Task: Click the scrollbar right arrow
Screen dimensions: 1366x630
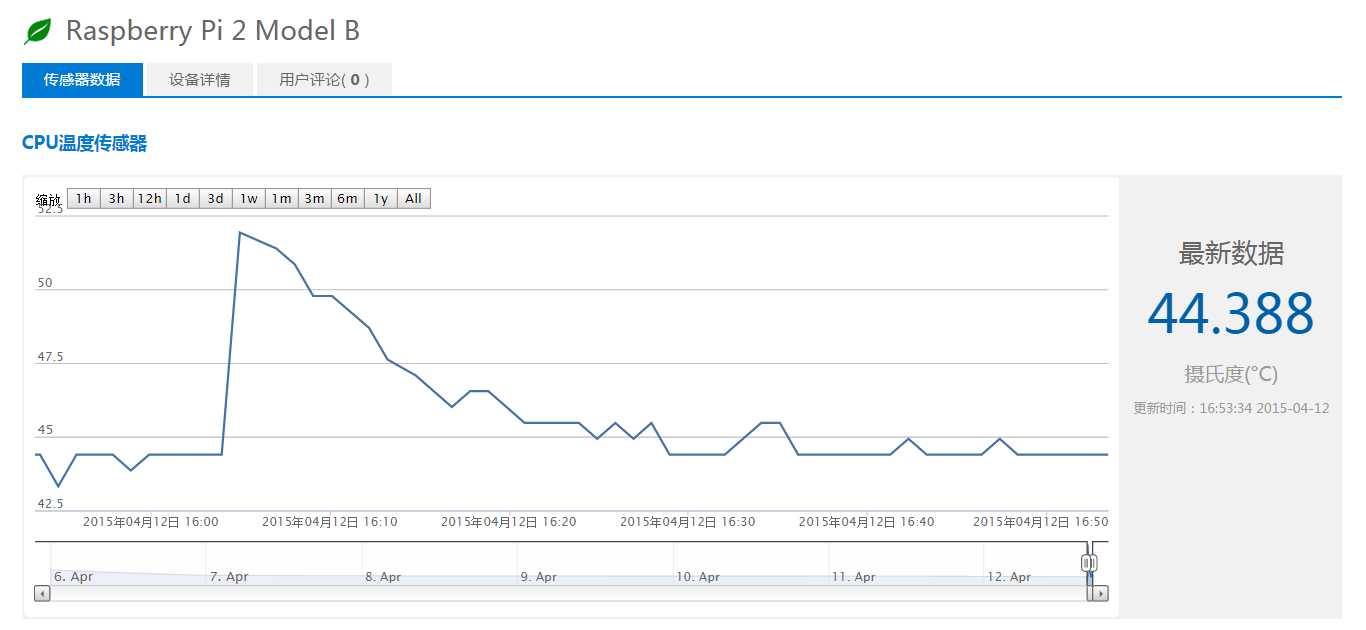Action: [x=1100, y=593]
